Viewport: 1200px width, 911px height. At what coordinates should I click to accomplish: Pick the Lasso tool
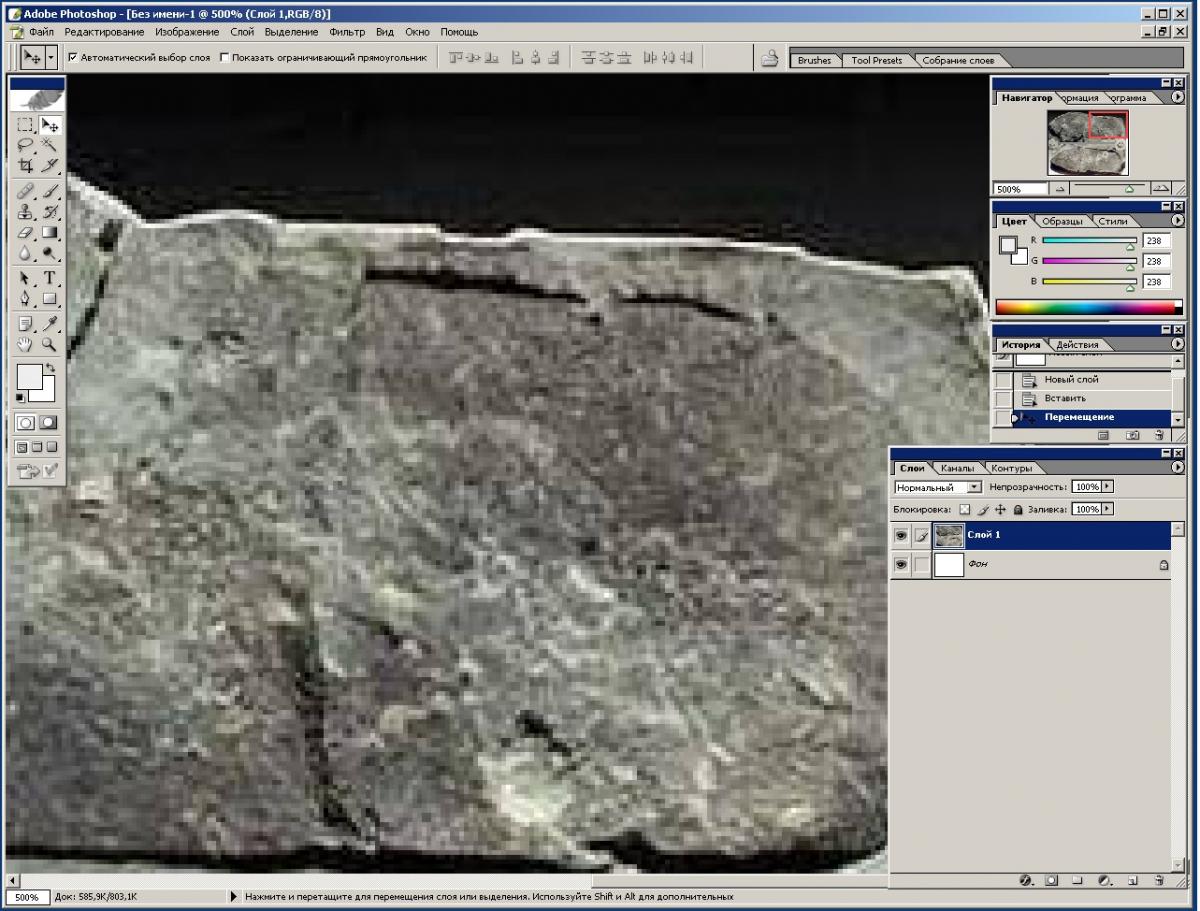click(26, 145)
